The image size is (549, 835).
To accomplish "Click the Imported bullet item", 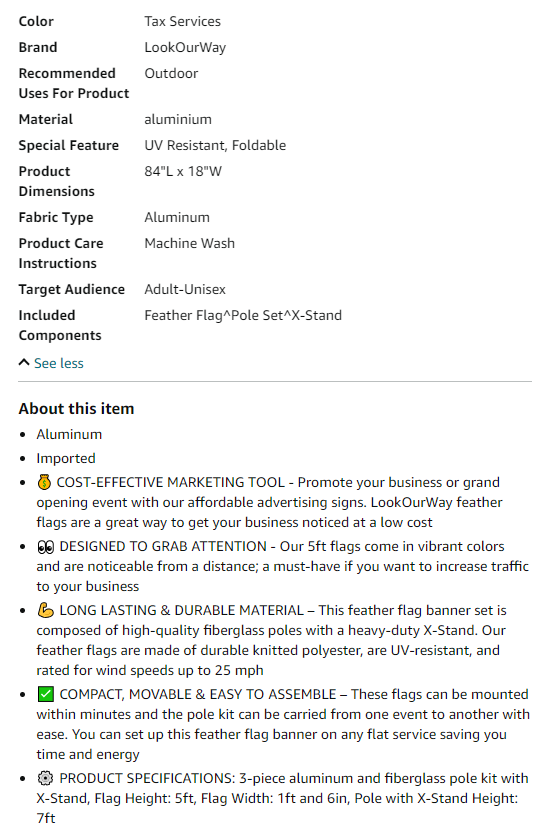I will (66, 458).
